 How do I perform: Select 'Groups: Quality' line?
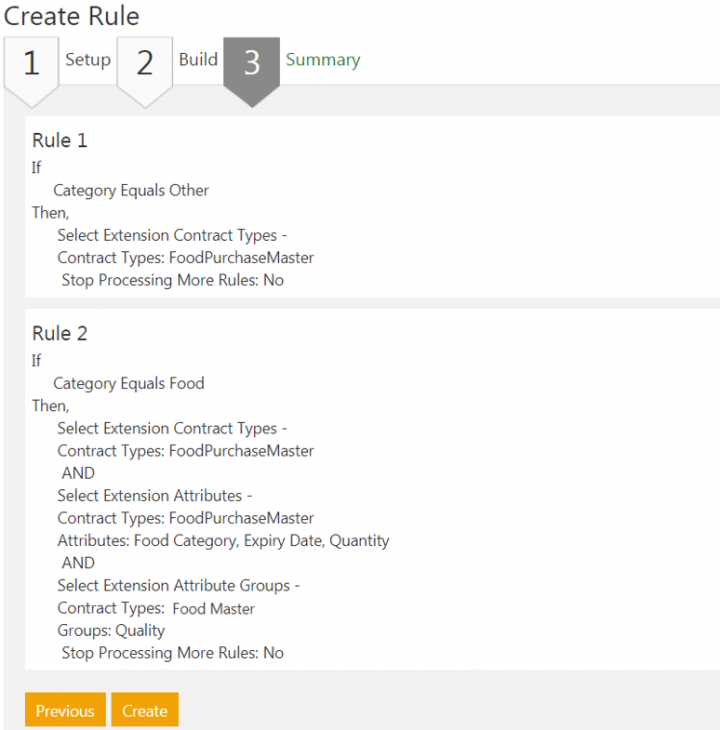tap(111, 630)
